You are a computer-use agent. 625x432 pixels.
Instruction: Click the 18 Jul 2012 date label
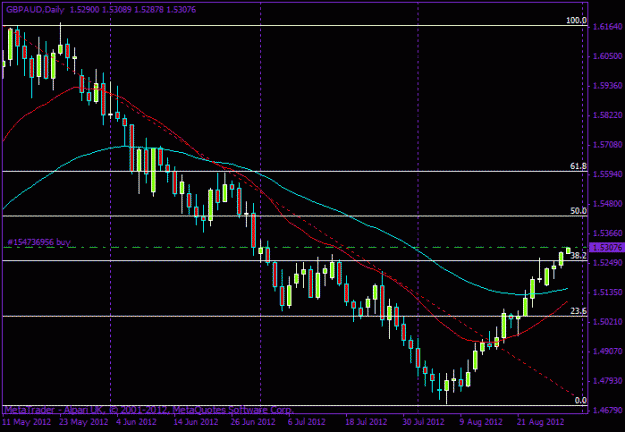pos(367,422)
